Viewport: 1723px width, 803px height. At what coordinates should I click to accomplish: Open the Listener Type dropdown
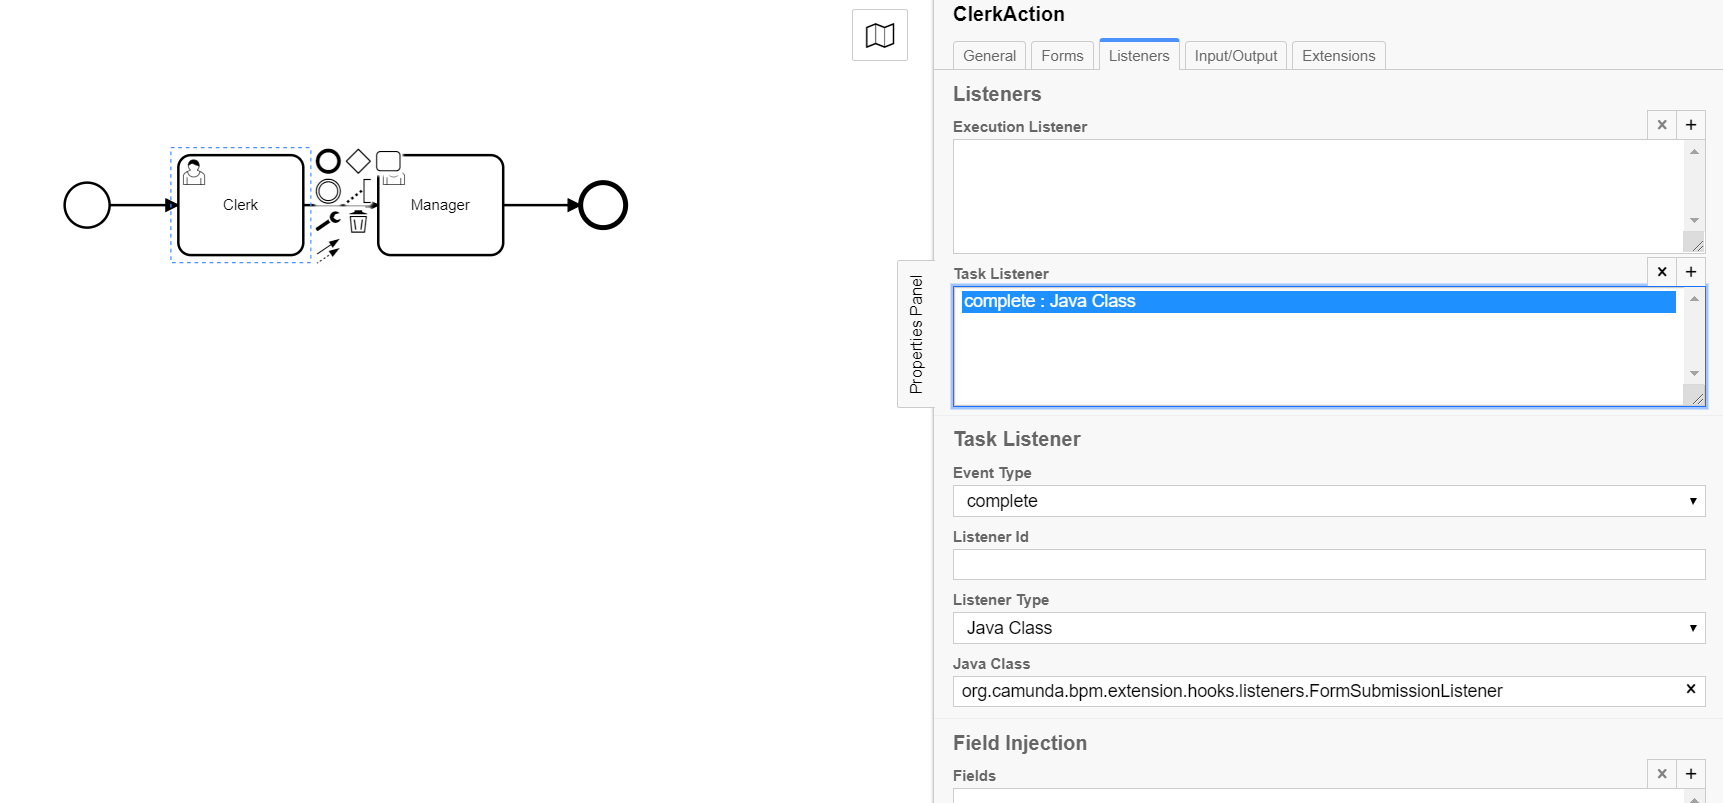(x=1329, y=628)
